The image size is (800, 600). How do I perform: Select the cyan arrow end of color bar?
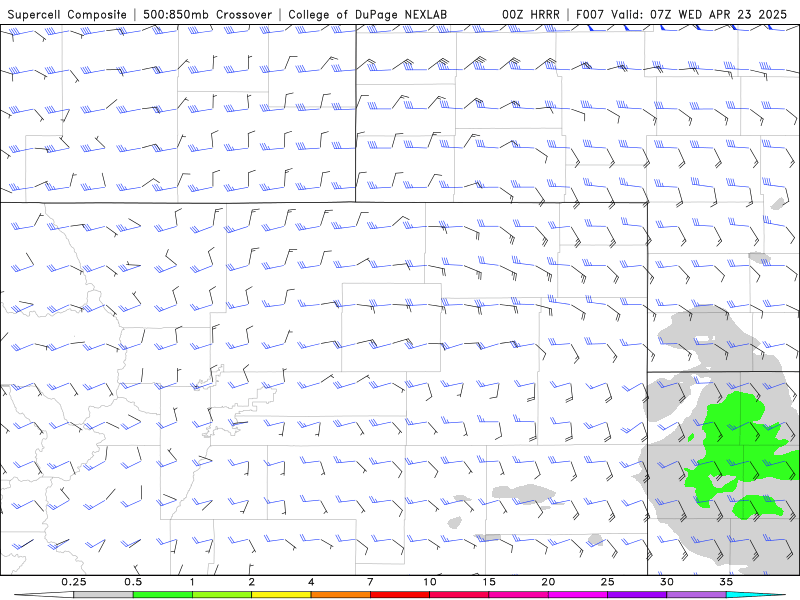757,595
